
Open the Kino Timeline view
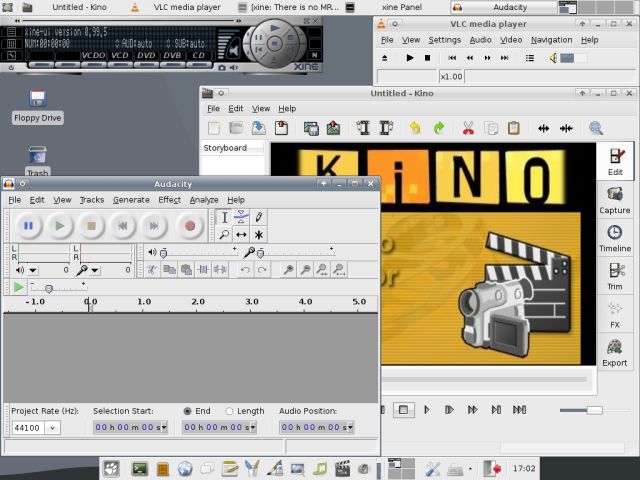[615, 238]
